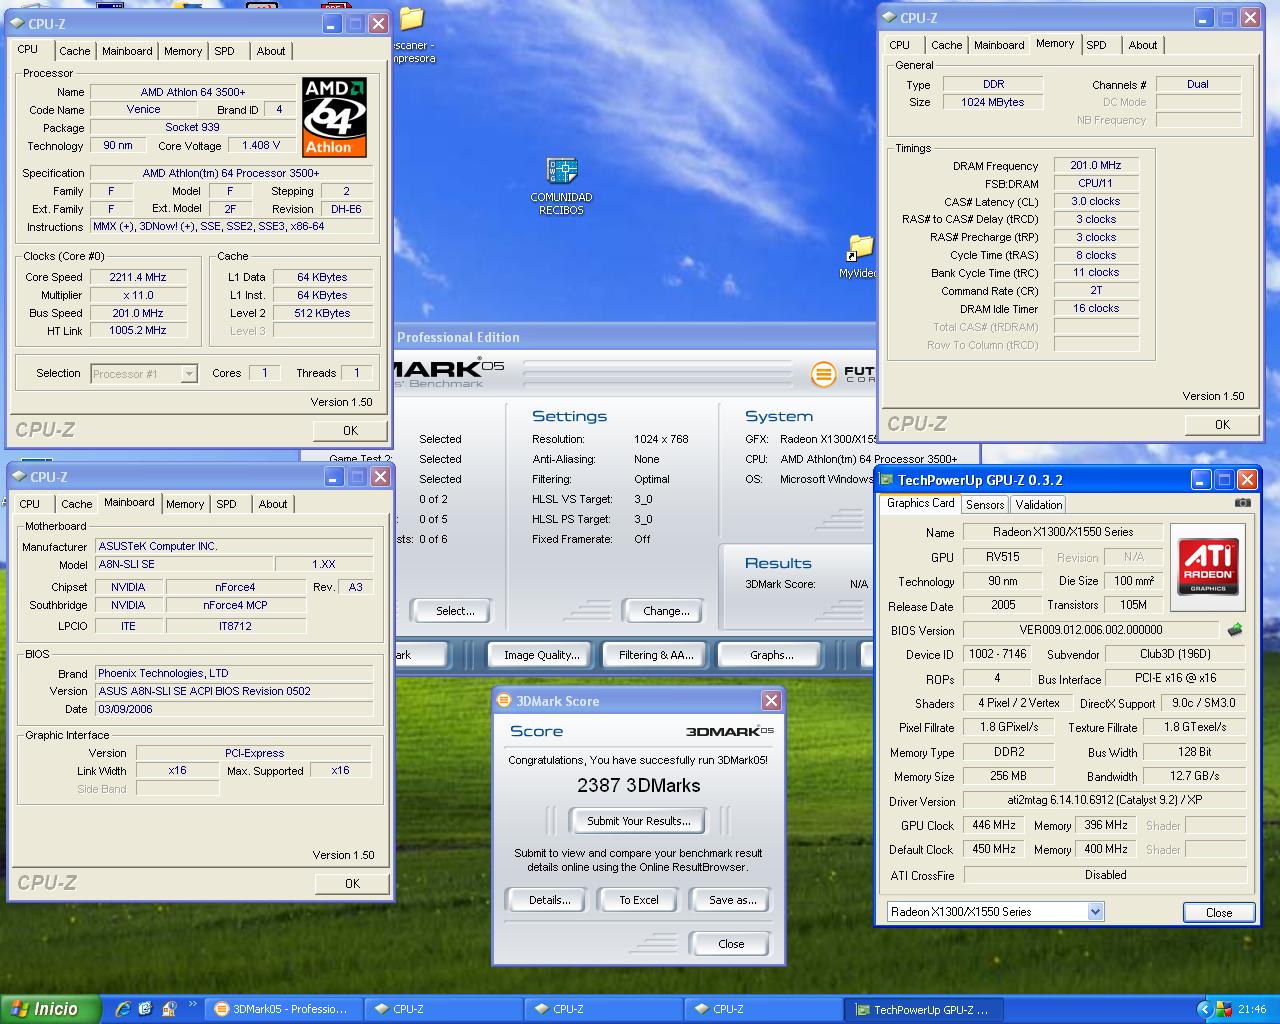The width and height of the screenshot is (1280, 1024).
Task: Click the ATI CrossFire Disabled field
Action: click(1105, 875)
